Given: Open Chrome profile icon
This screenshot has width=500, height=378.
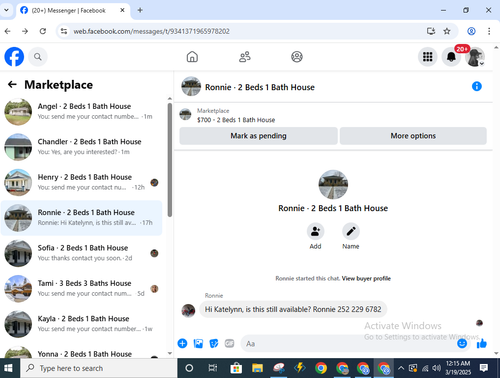Looking at the screenshot, I should [471, 31].
